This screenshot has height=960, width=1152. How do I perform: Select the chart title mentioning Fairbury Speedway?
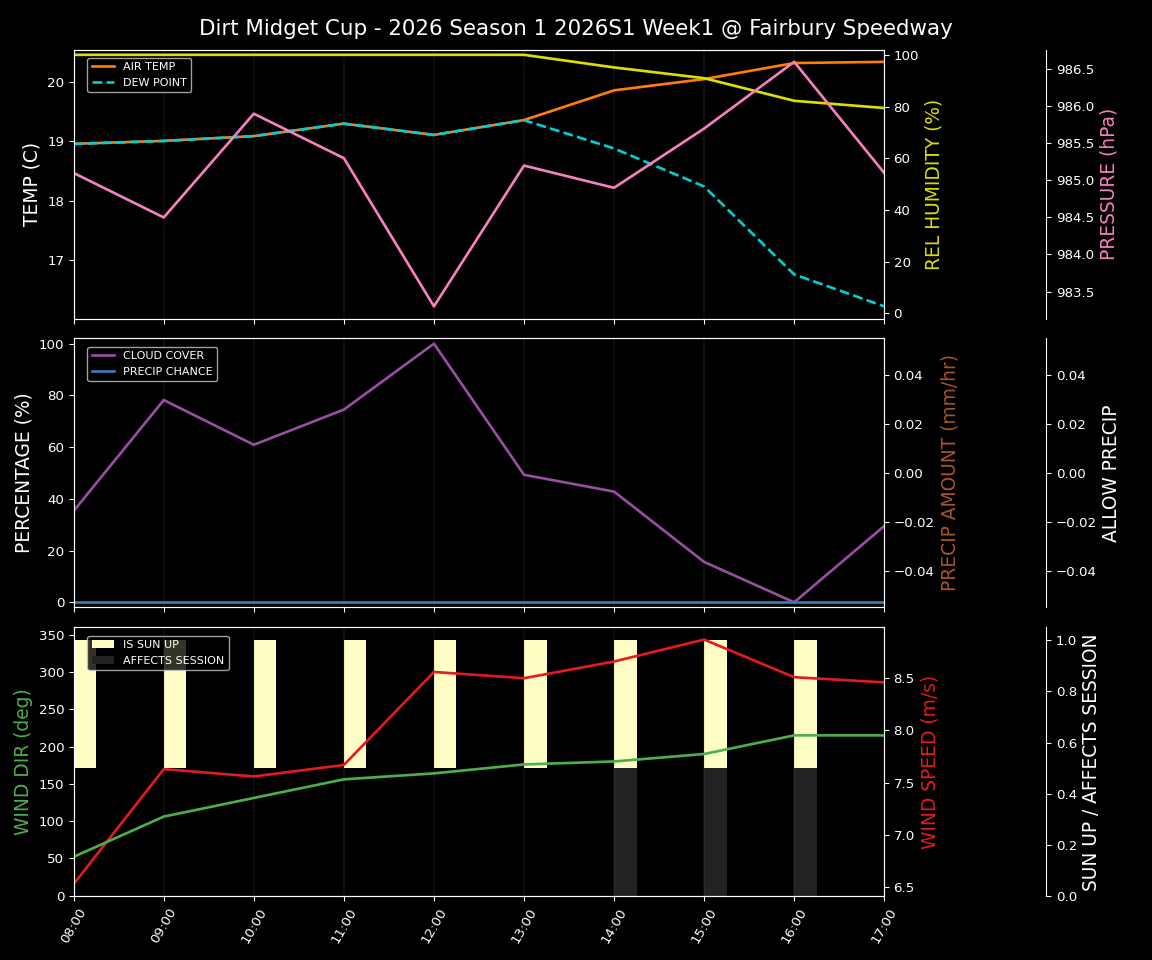click(576, 28)
